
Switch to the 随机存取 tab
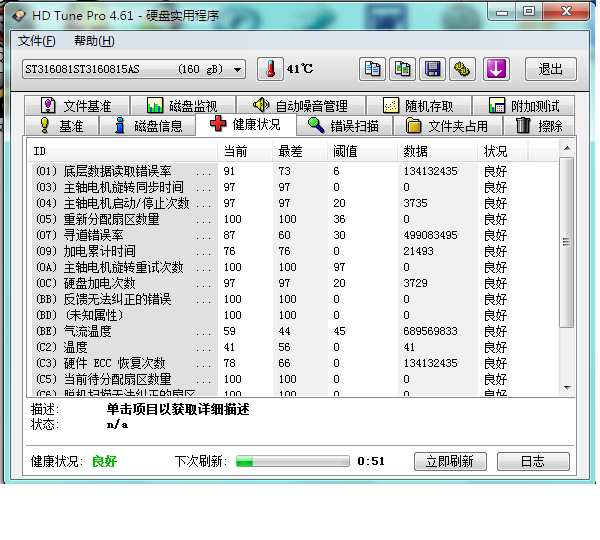(419, 106)
